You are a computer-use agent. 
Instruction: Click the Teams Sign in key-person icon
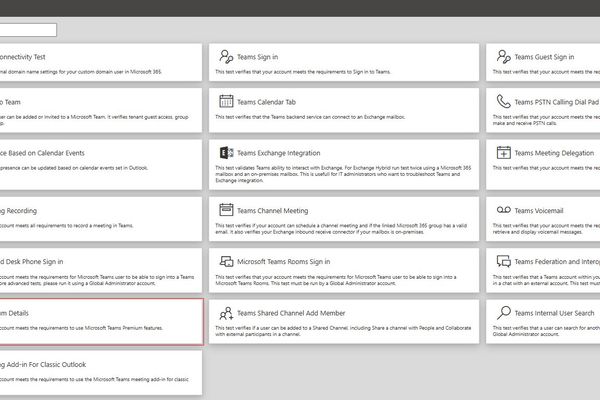click(226, 57)
